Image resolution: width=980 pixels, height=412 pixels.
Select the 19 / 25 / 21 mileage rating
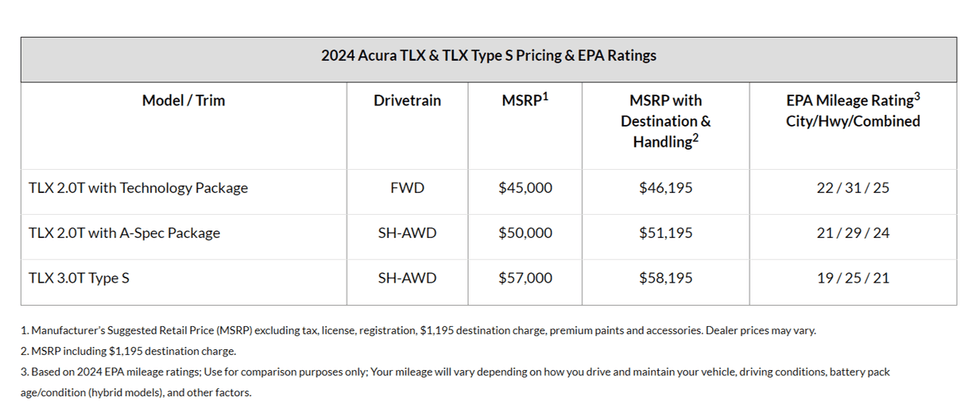[853, 278]
